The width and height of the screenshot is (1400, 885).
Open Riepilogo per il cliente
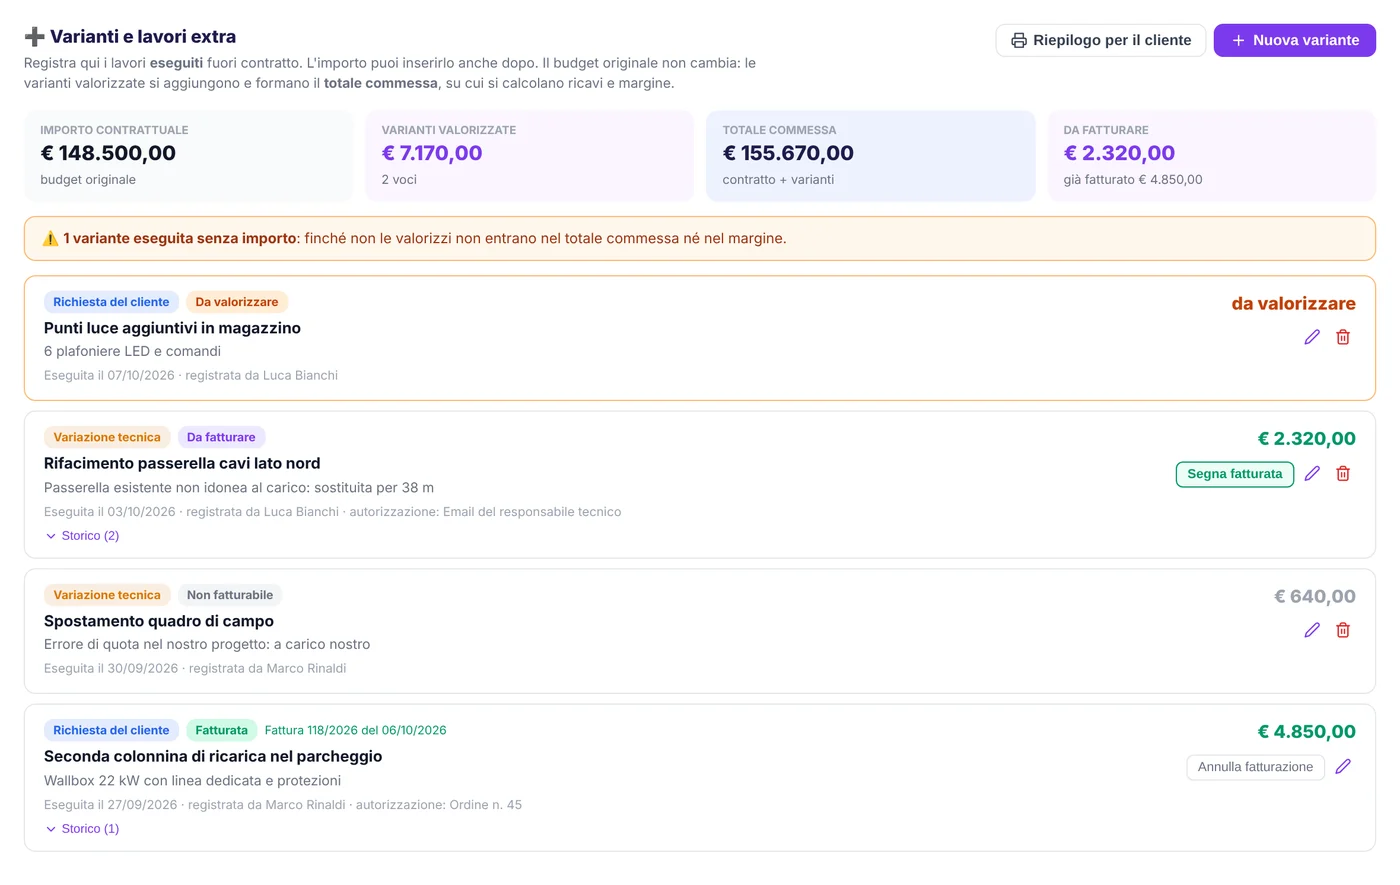pos(1101,40)
